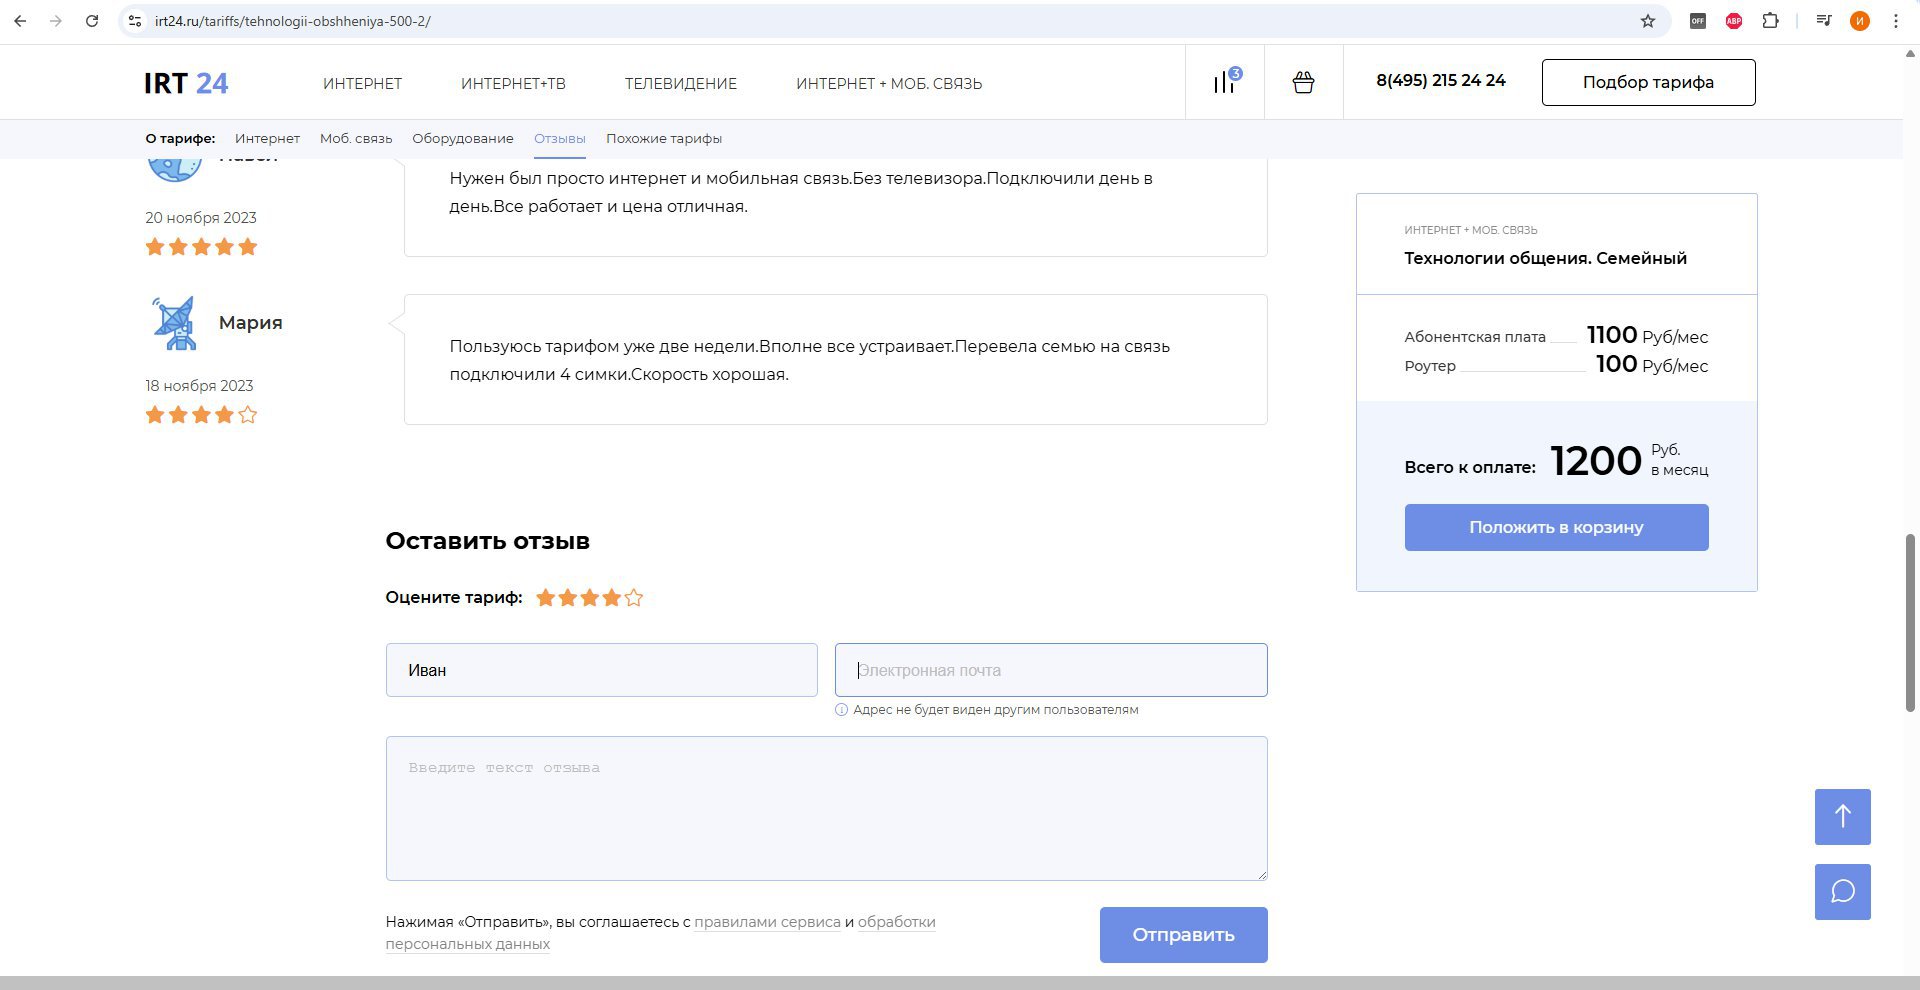This screenshot has height=990, width=1920.
Task: Go to the Интернет tariff section tab
Action: (x=267, y=139)
